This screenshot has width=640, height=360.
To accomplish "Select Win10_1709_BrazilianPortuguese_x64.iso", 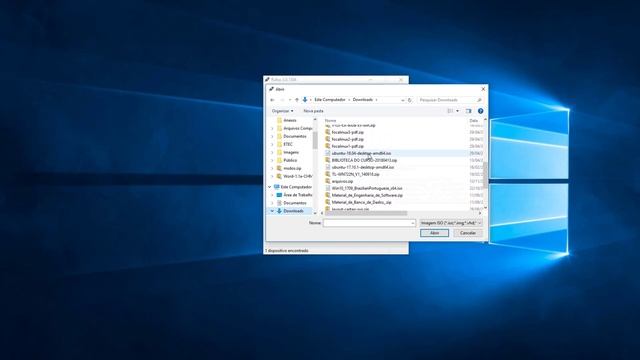I will (367, 188).
